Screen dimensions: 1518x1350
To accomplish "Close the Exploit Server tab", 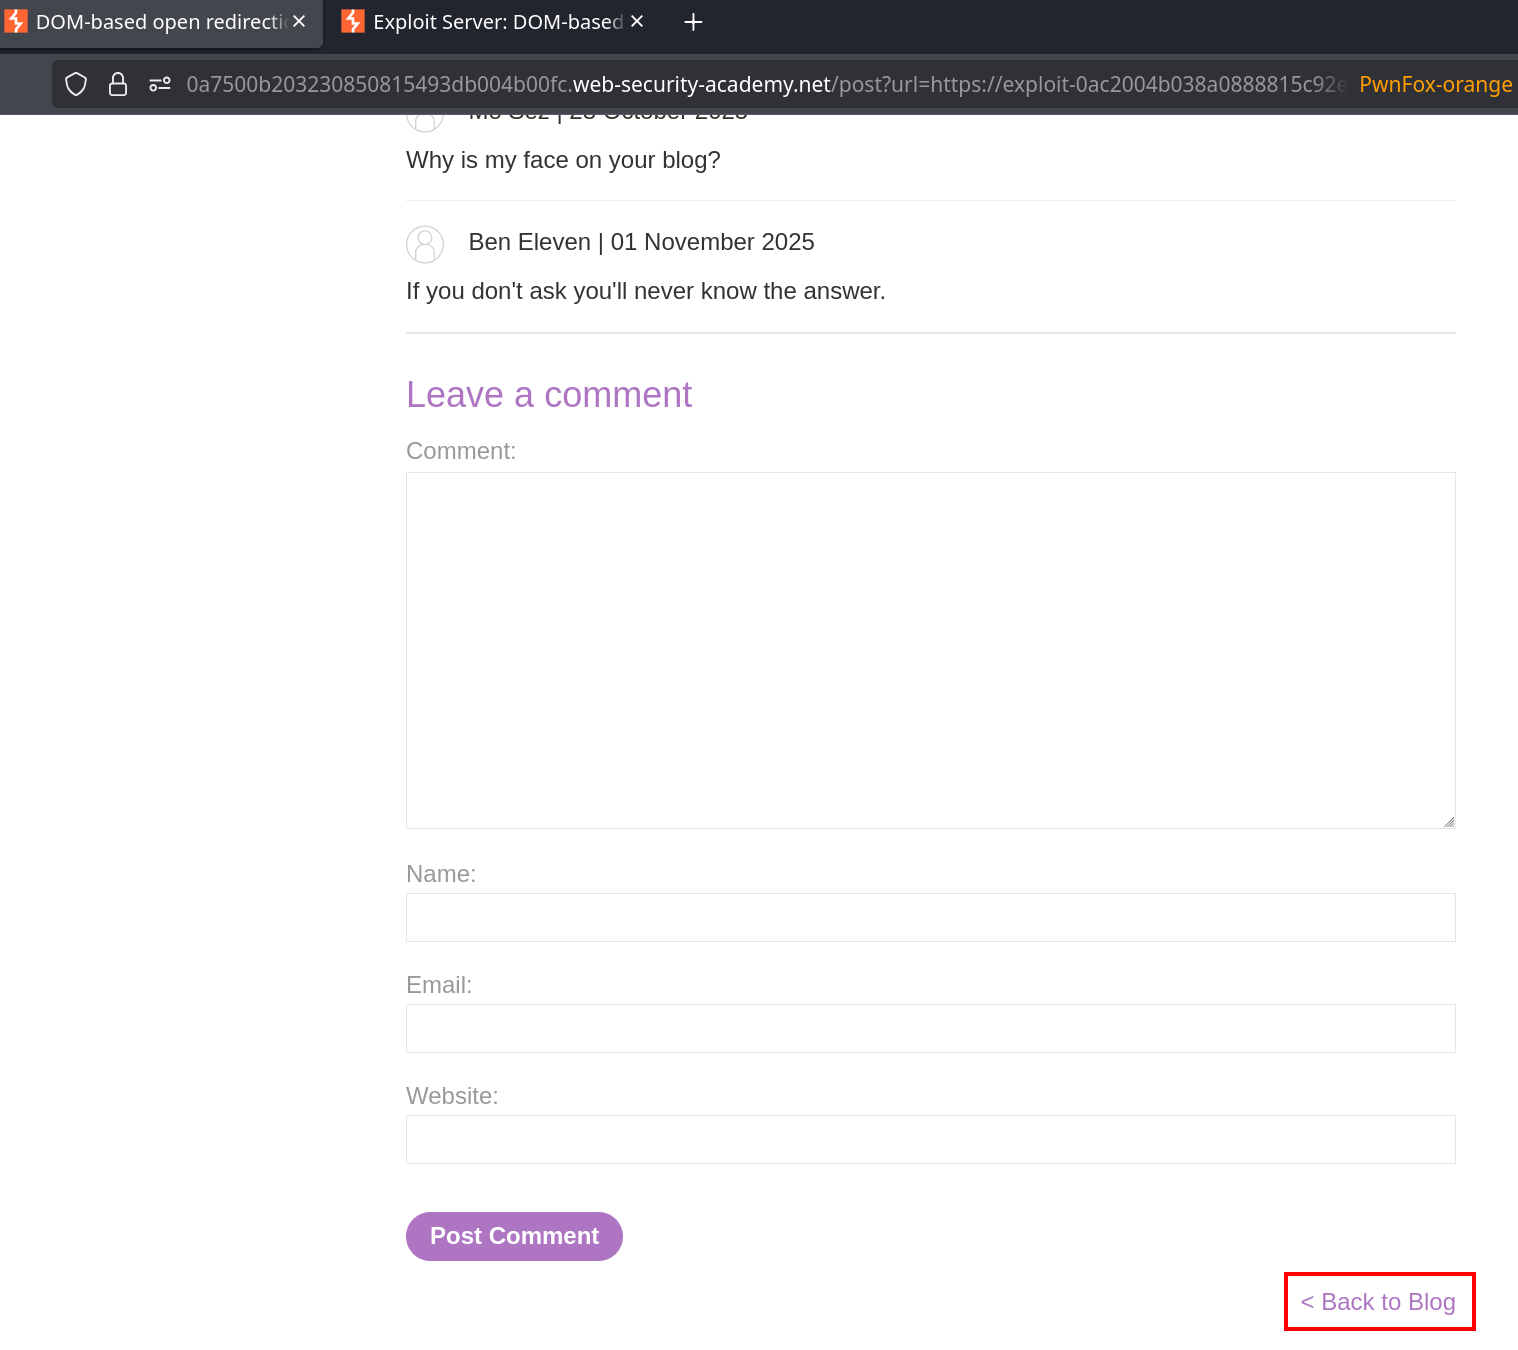I will [x=637, y=21].
